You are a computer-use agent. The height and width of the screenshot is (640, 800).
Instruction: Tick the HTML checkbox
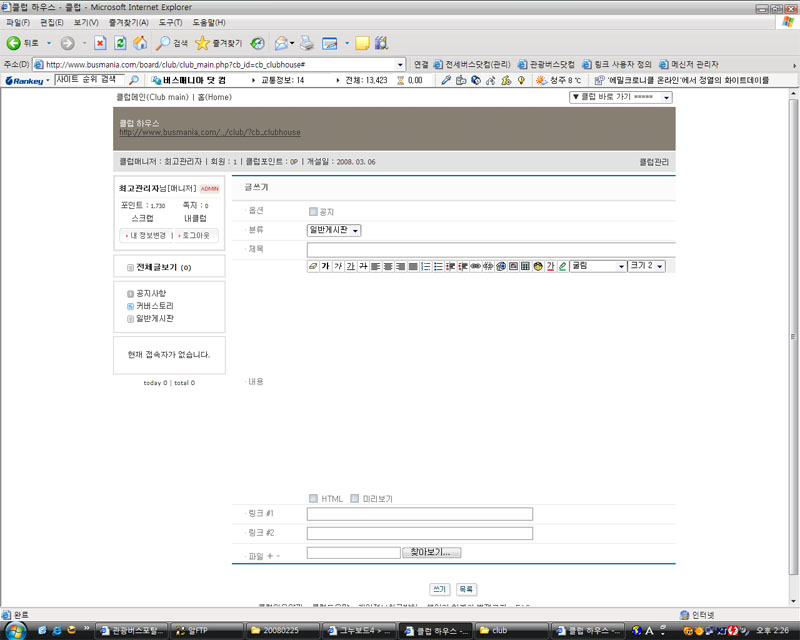coord(313,498)
